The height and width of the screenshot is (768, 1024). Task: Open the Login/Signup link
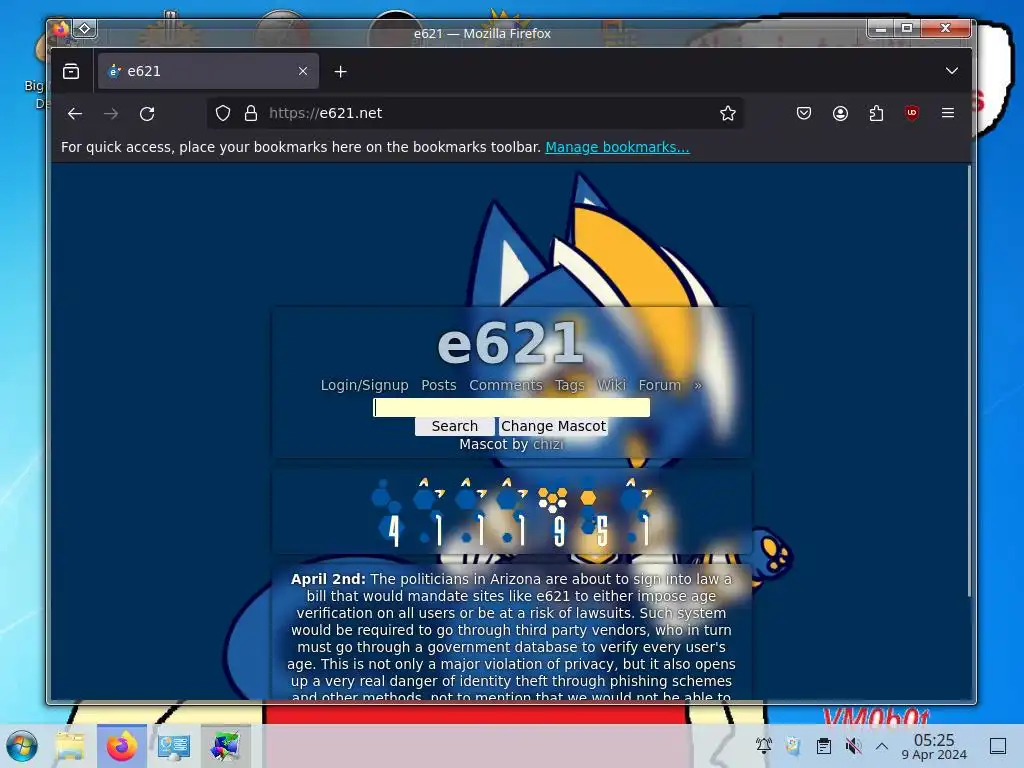(364, 385)
